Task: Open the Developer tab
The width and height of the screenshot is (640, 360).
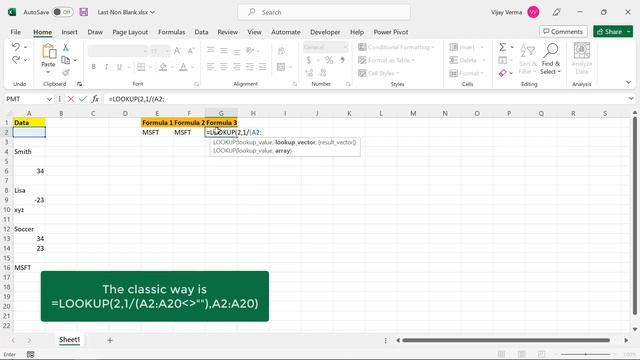Action: pos(325,32)
